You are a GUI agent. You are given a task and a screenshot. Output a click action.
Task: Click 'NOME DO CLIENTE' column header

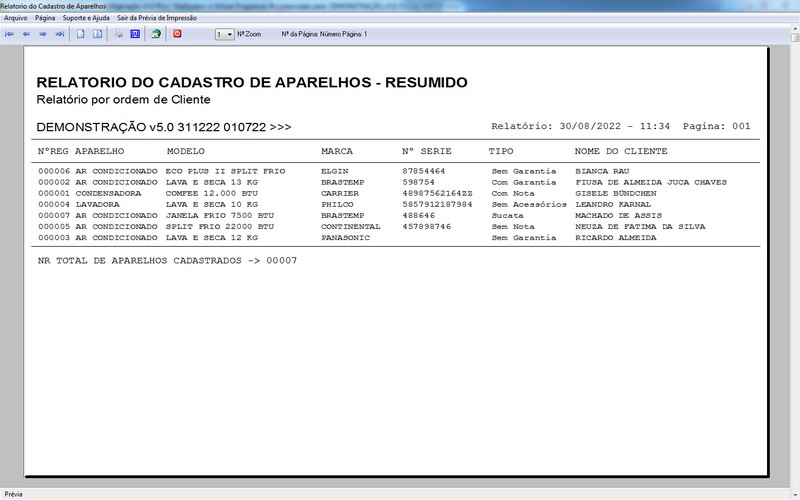pyautogui.click(x=621, y=152)
